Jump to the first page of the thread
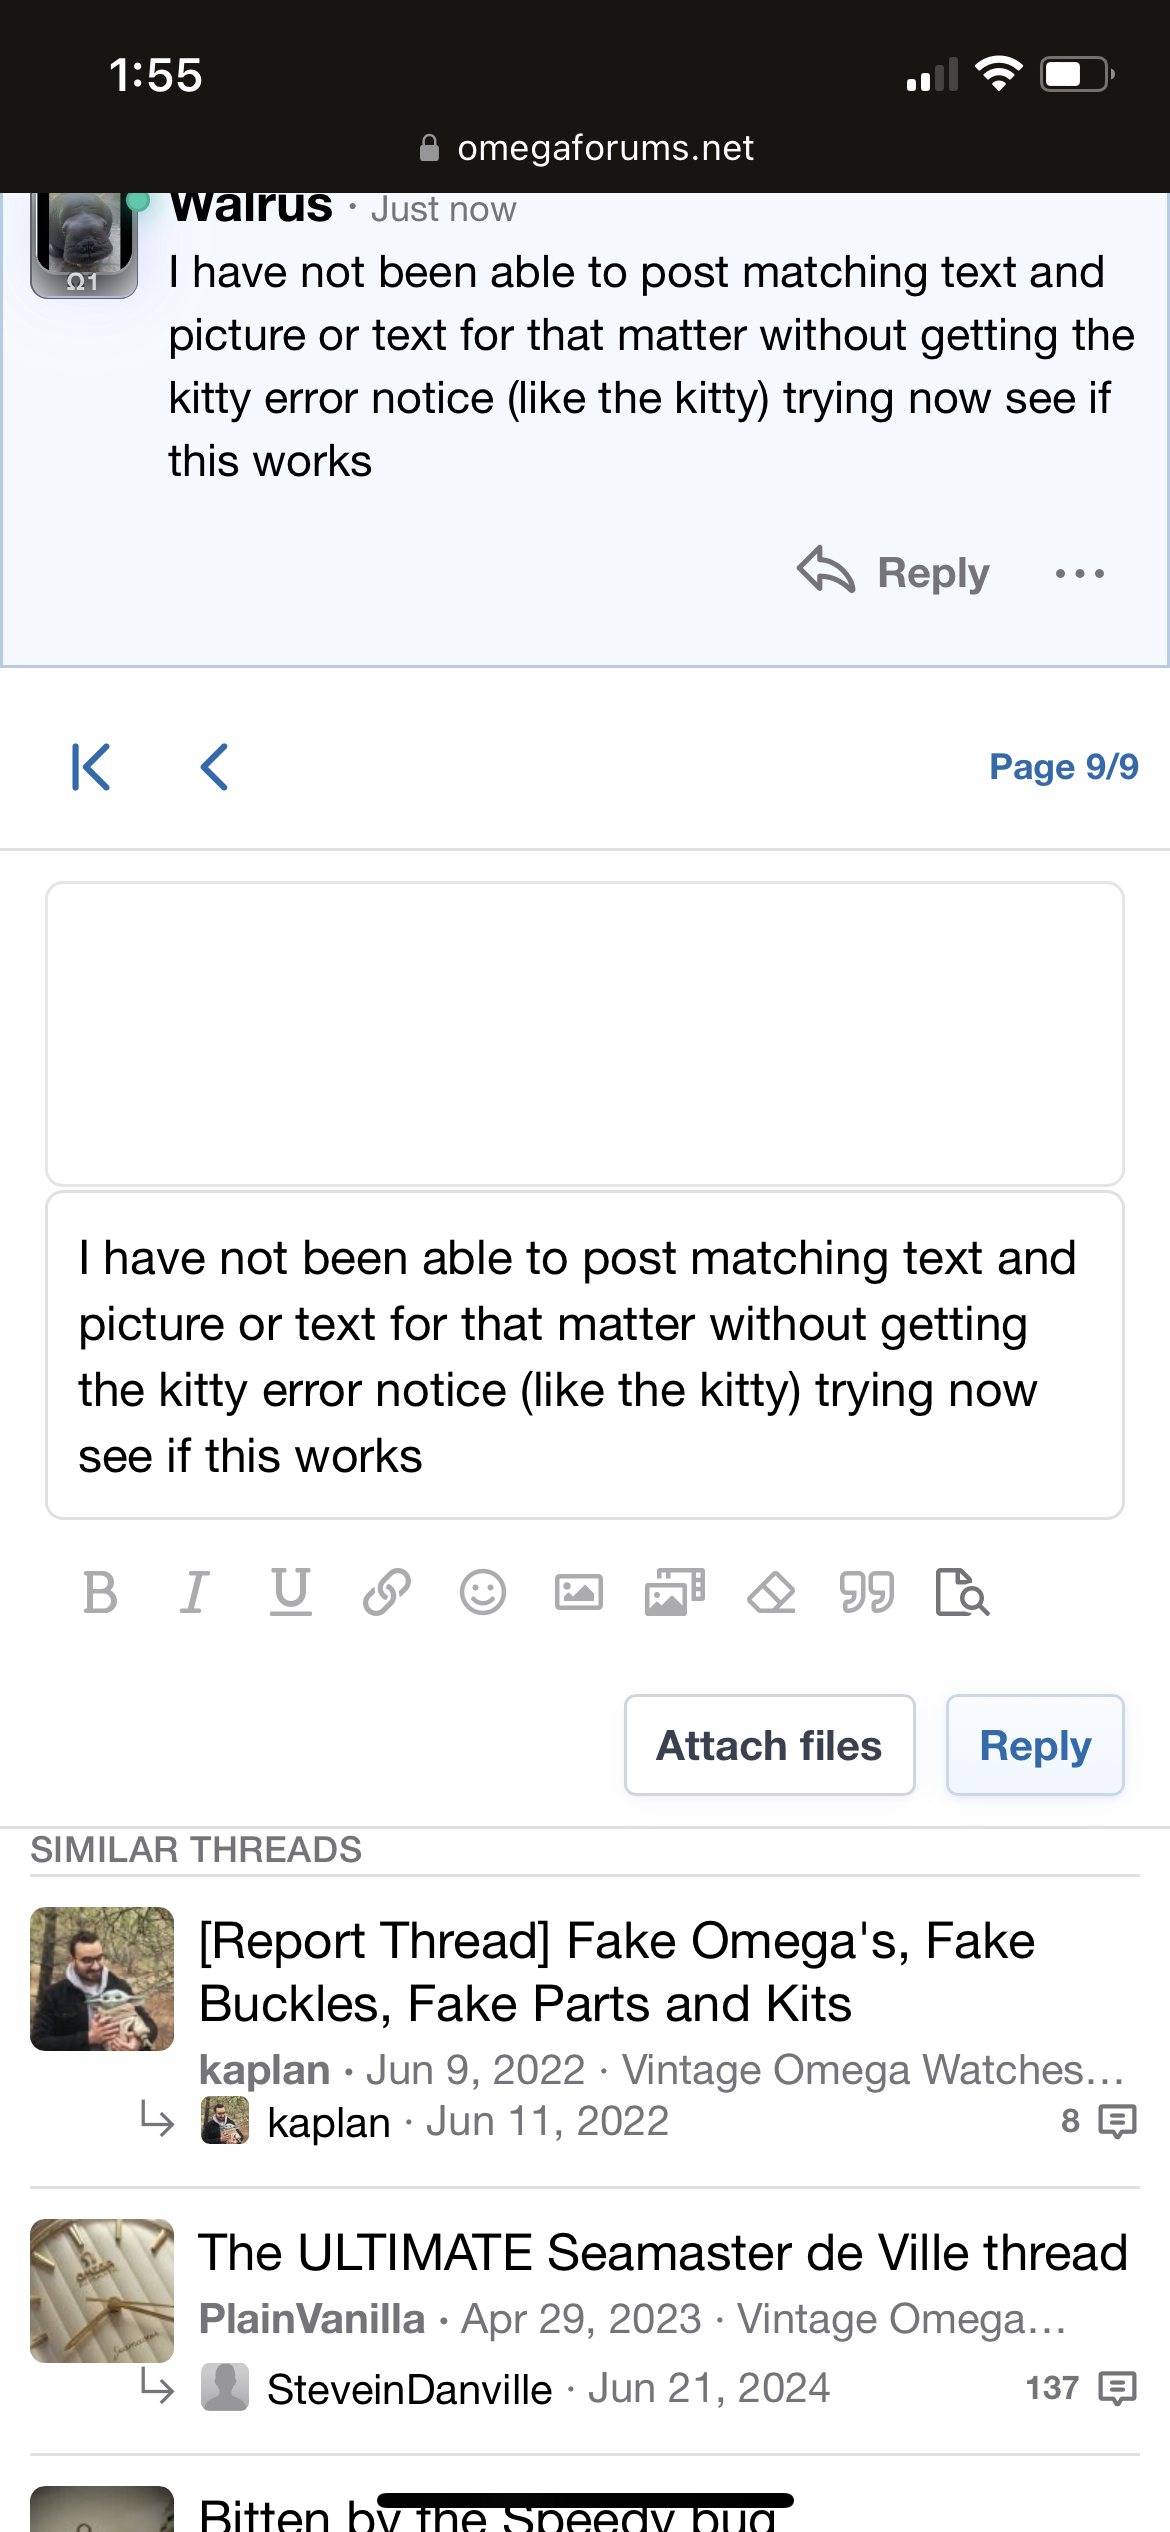This screenshot has height=2532, width=1170. pos(90,767)
